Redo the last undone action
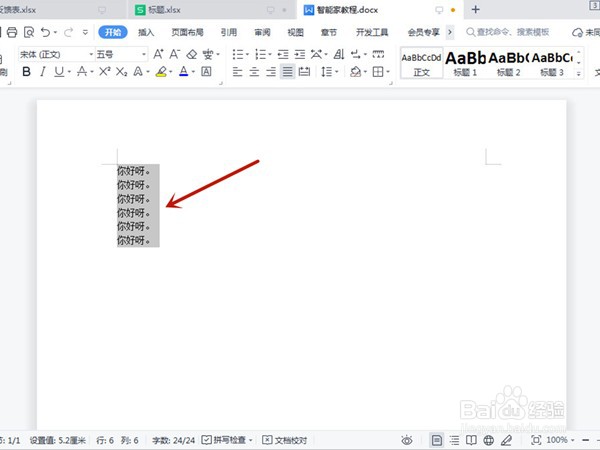 (68, 32)
